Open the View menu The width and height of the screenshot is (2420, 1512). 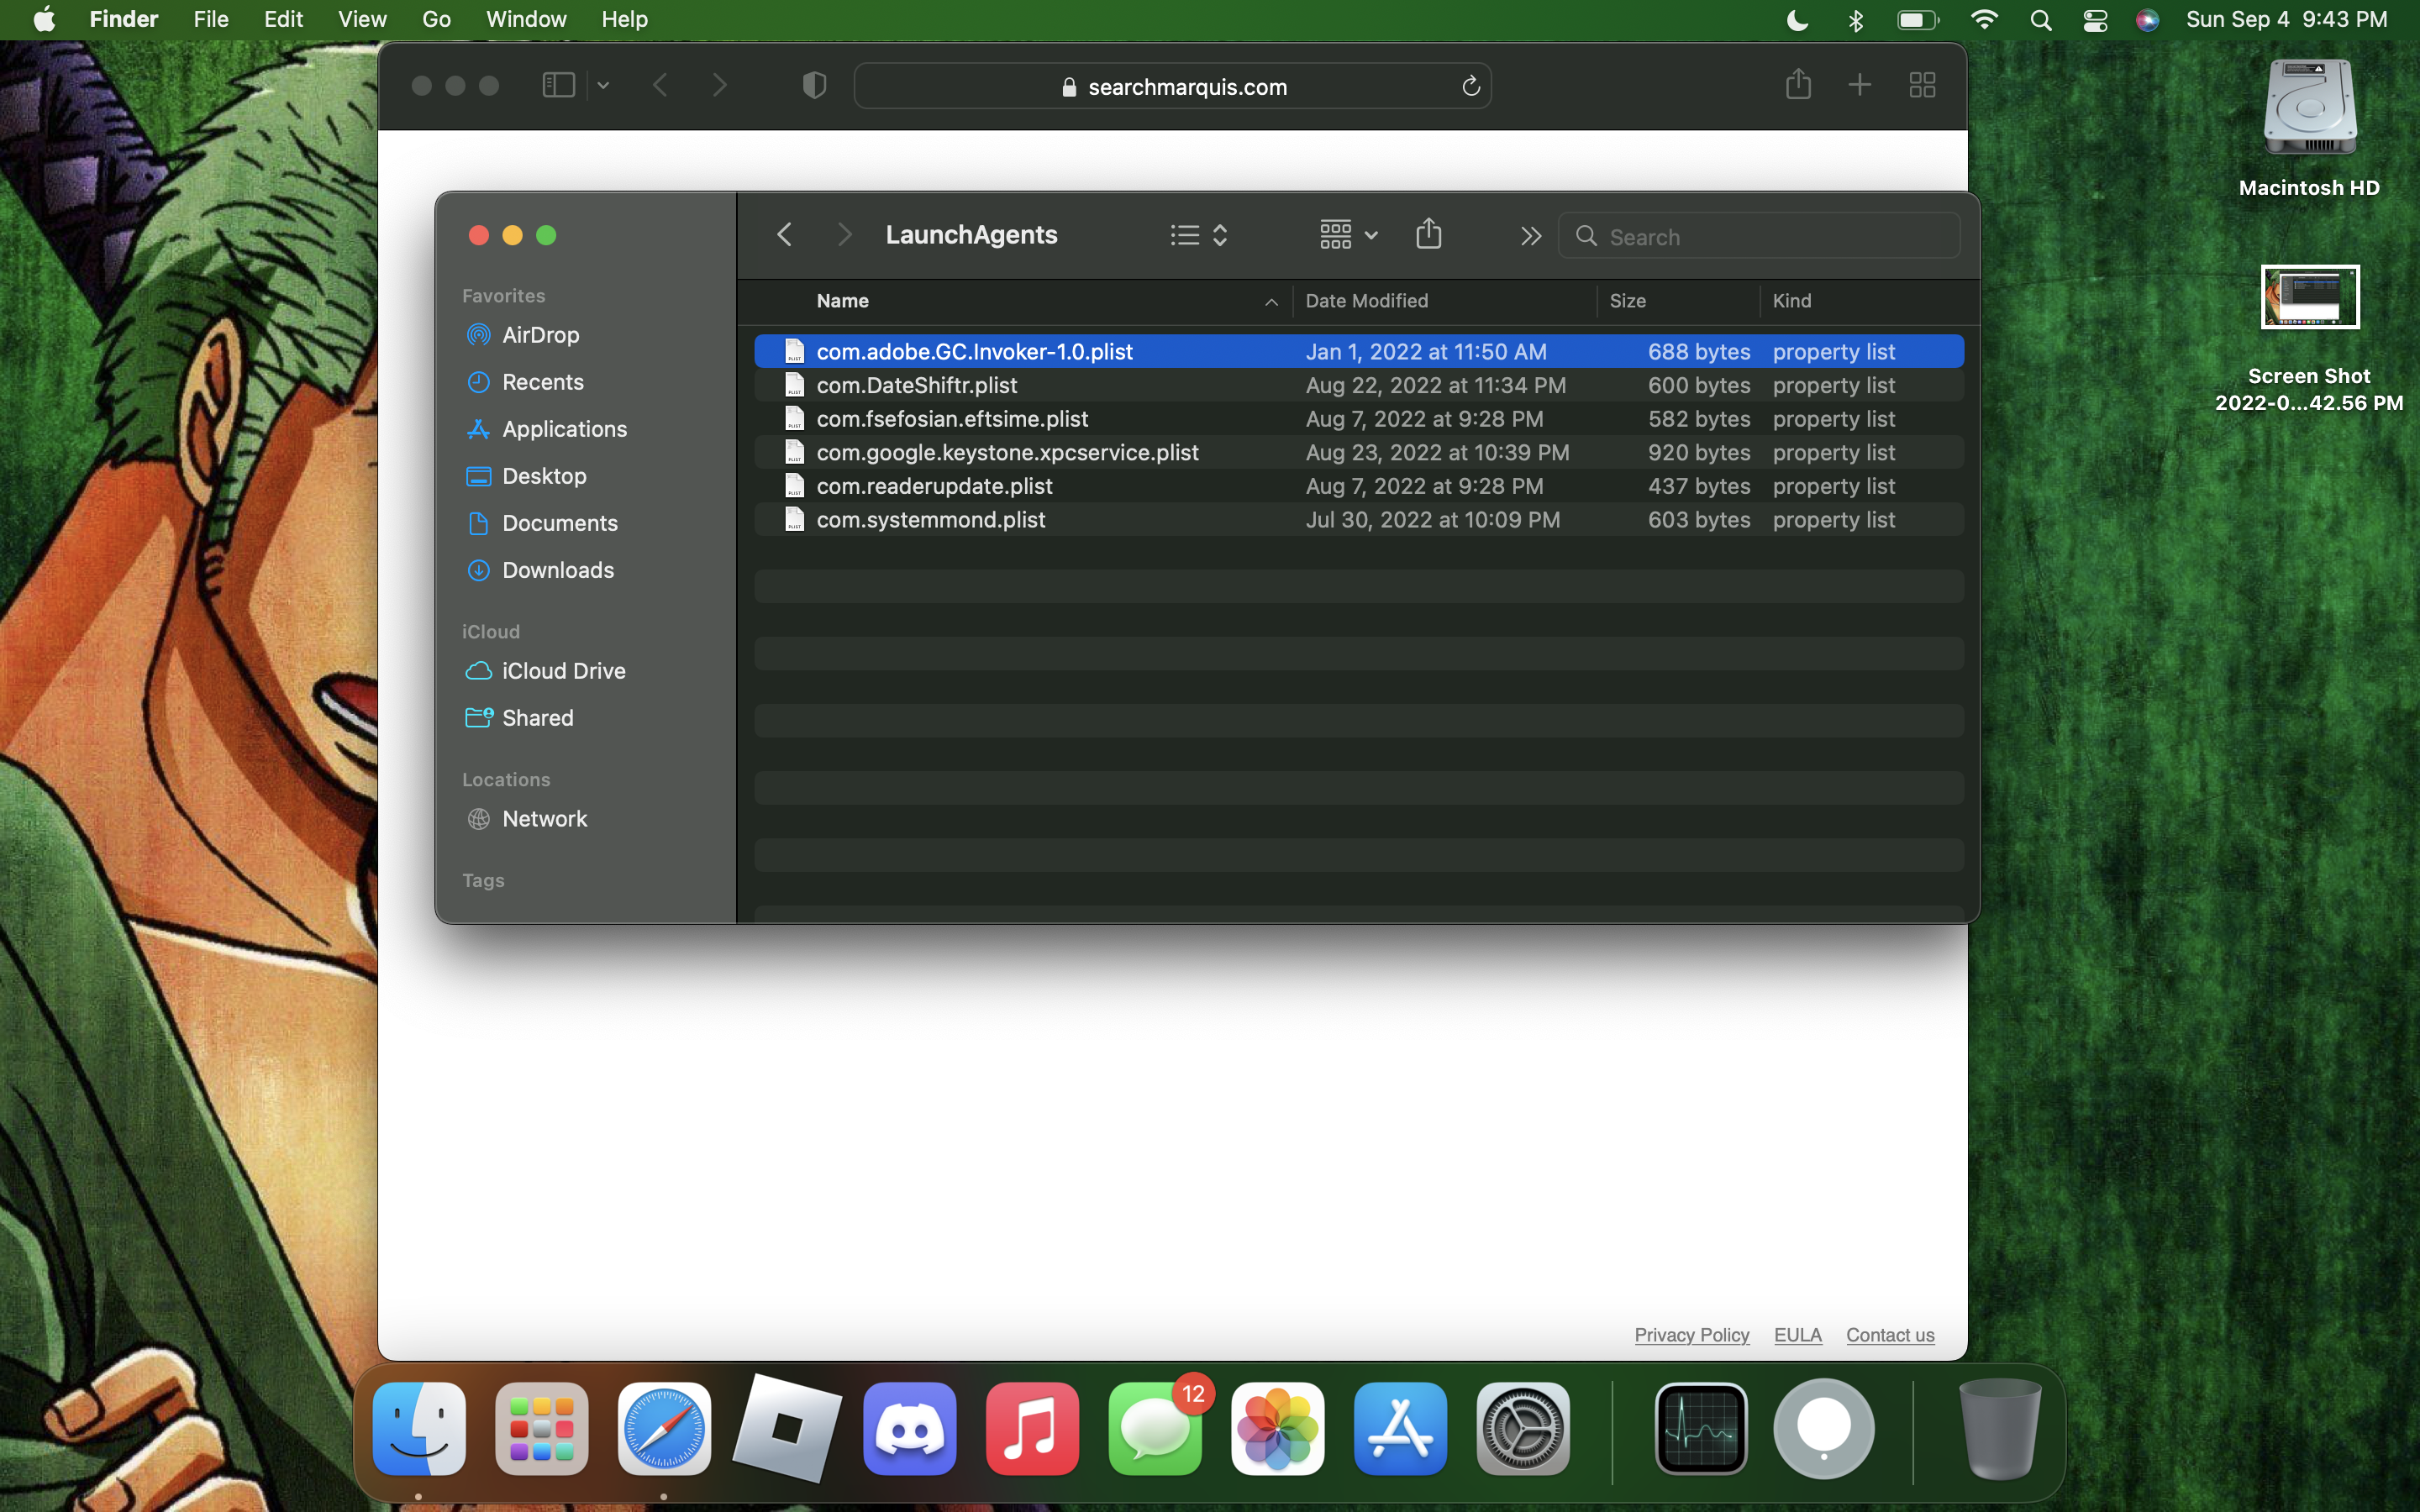click(x=362, y=19)
